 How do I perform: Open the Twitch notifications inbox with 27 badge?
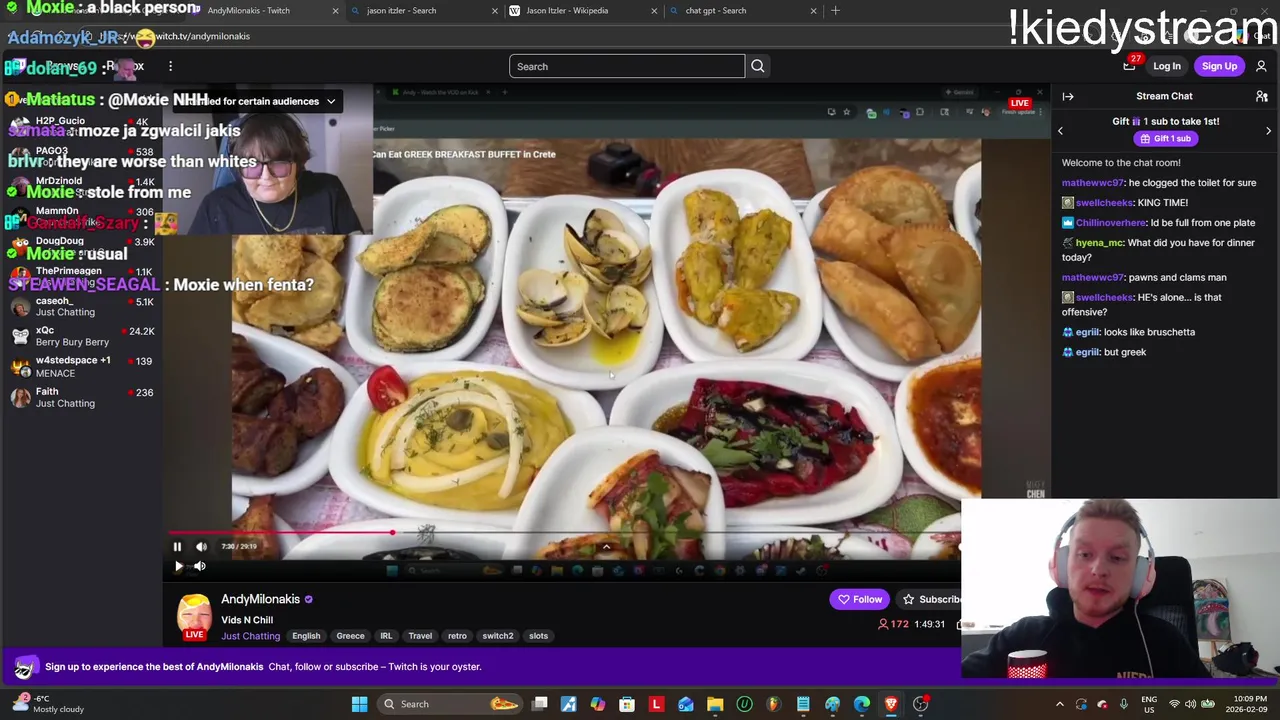[x=1130, y=65]
